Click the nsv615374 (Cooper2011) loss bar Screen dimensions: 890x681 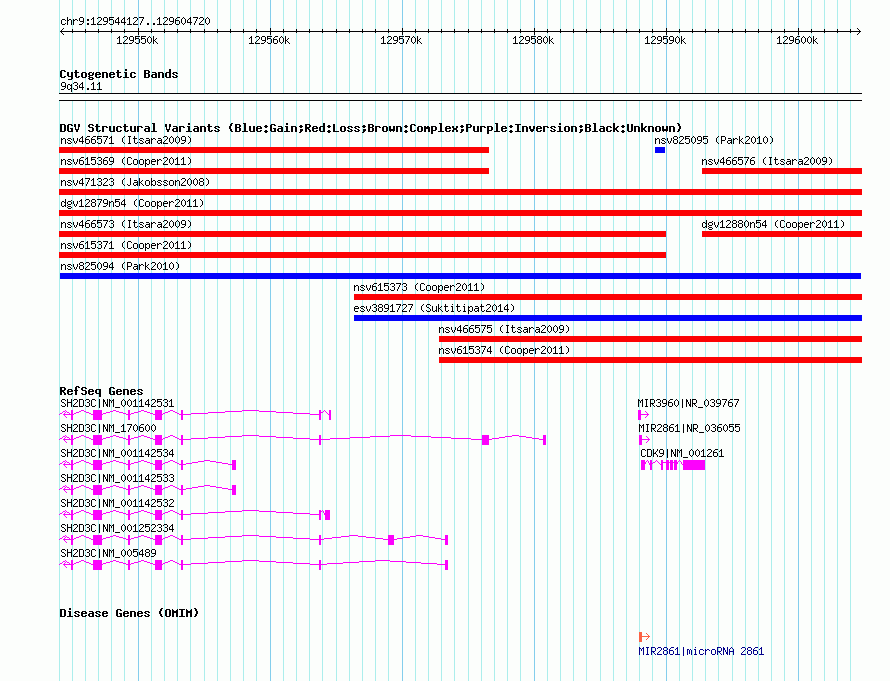point(650,360)
